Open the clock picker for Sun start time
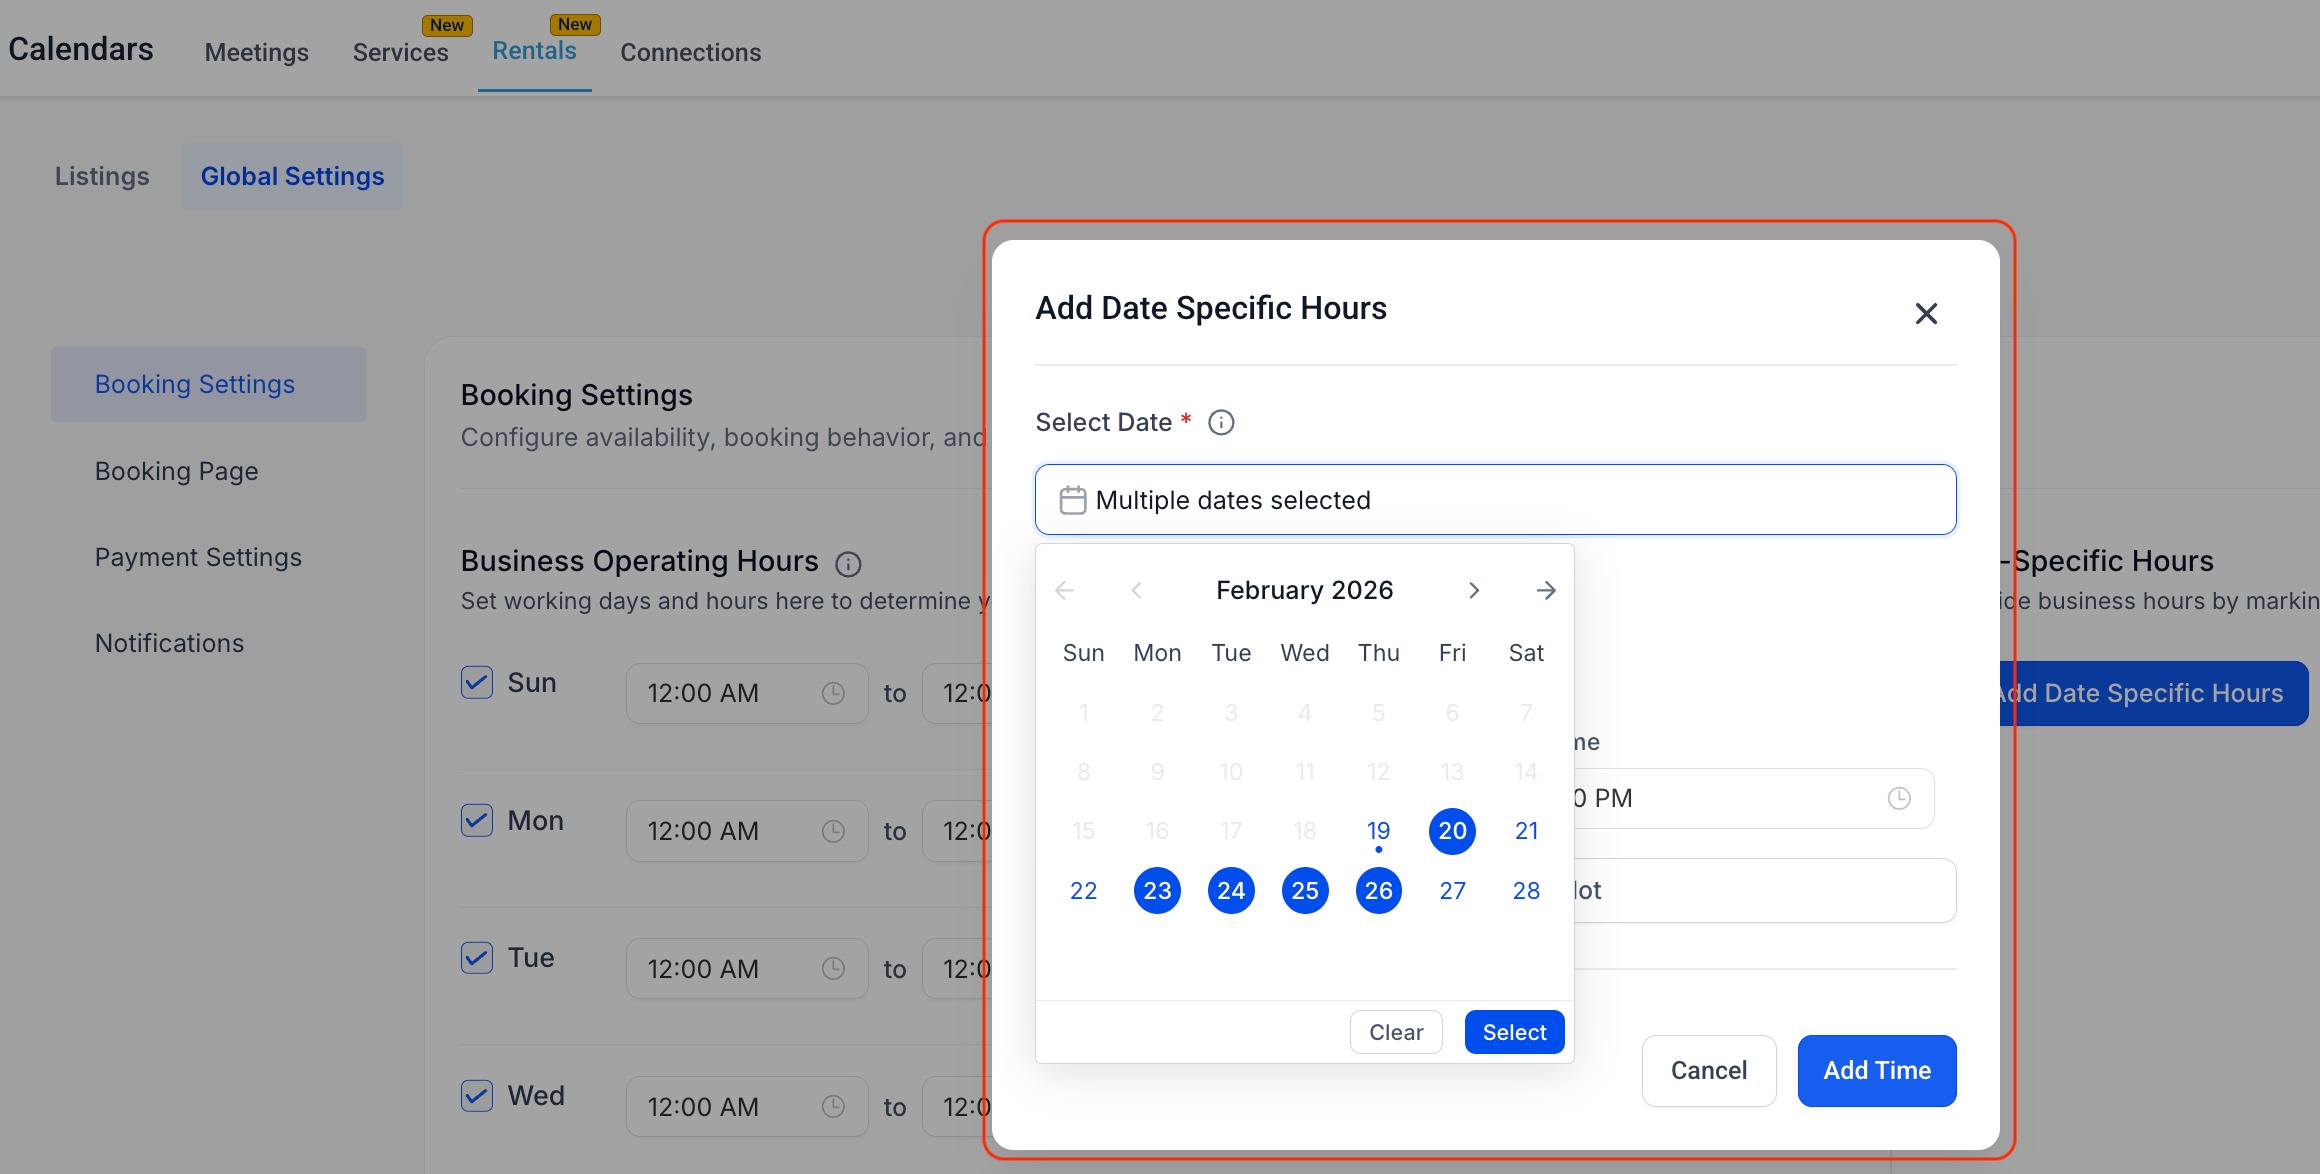Viewport: 2320px width, 1174px height. click(833, 692)
